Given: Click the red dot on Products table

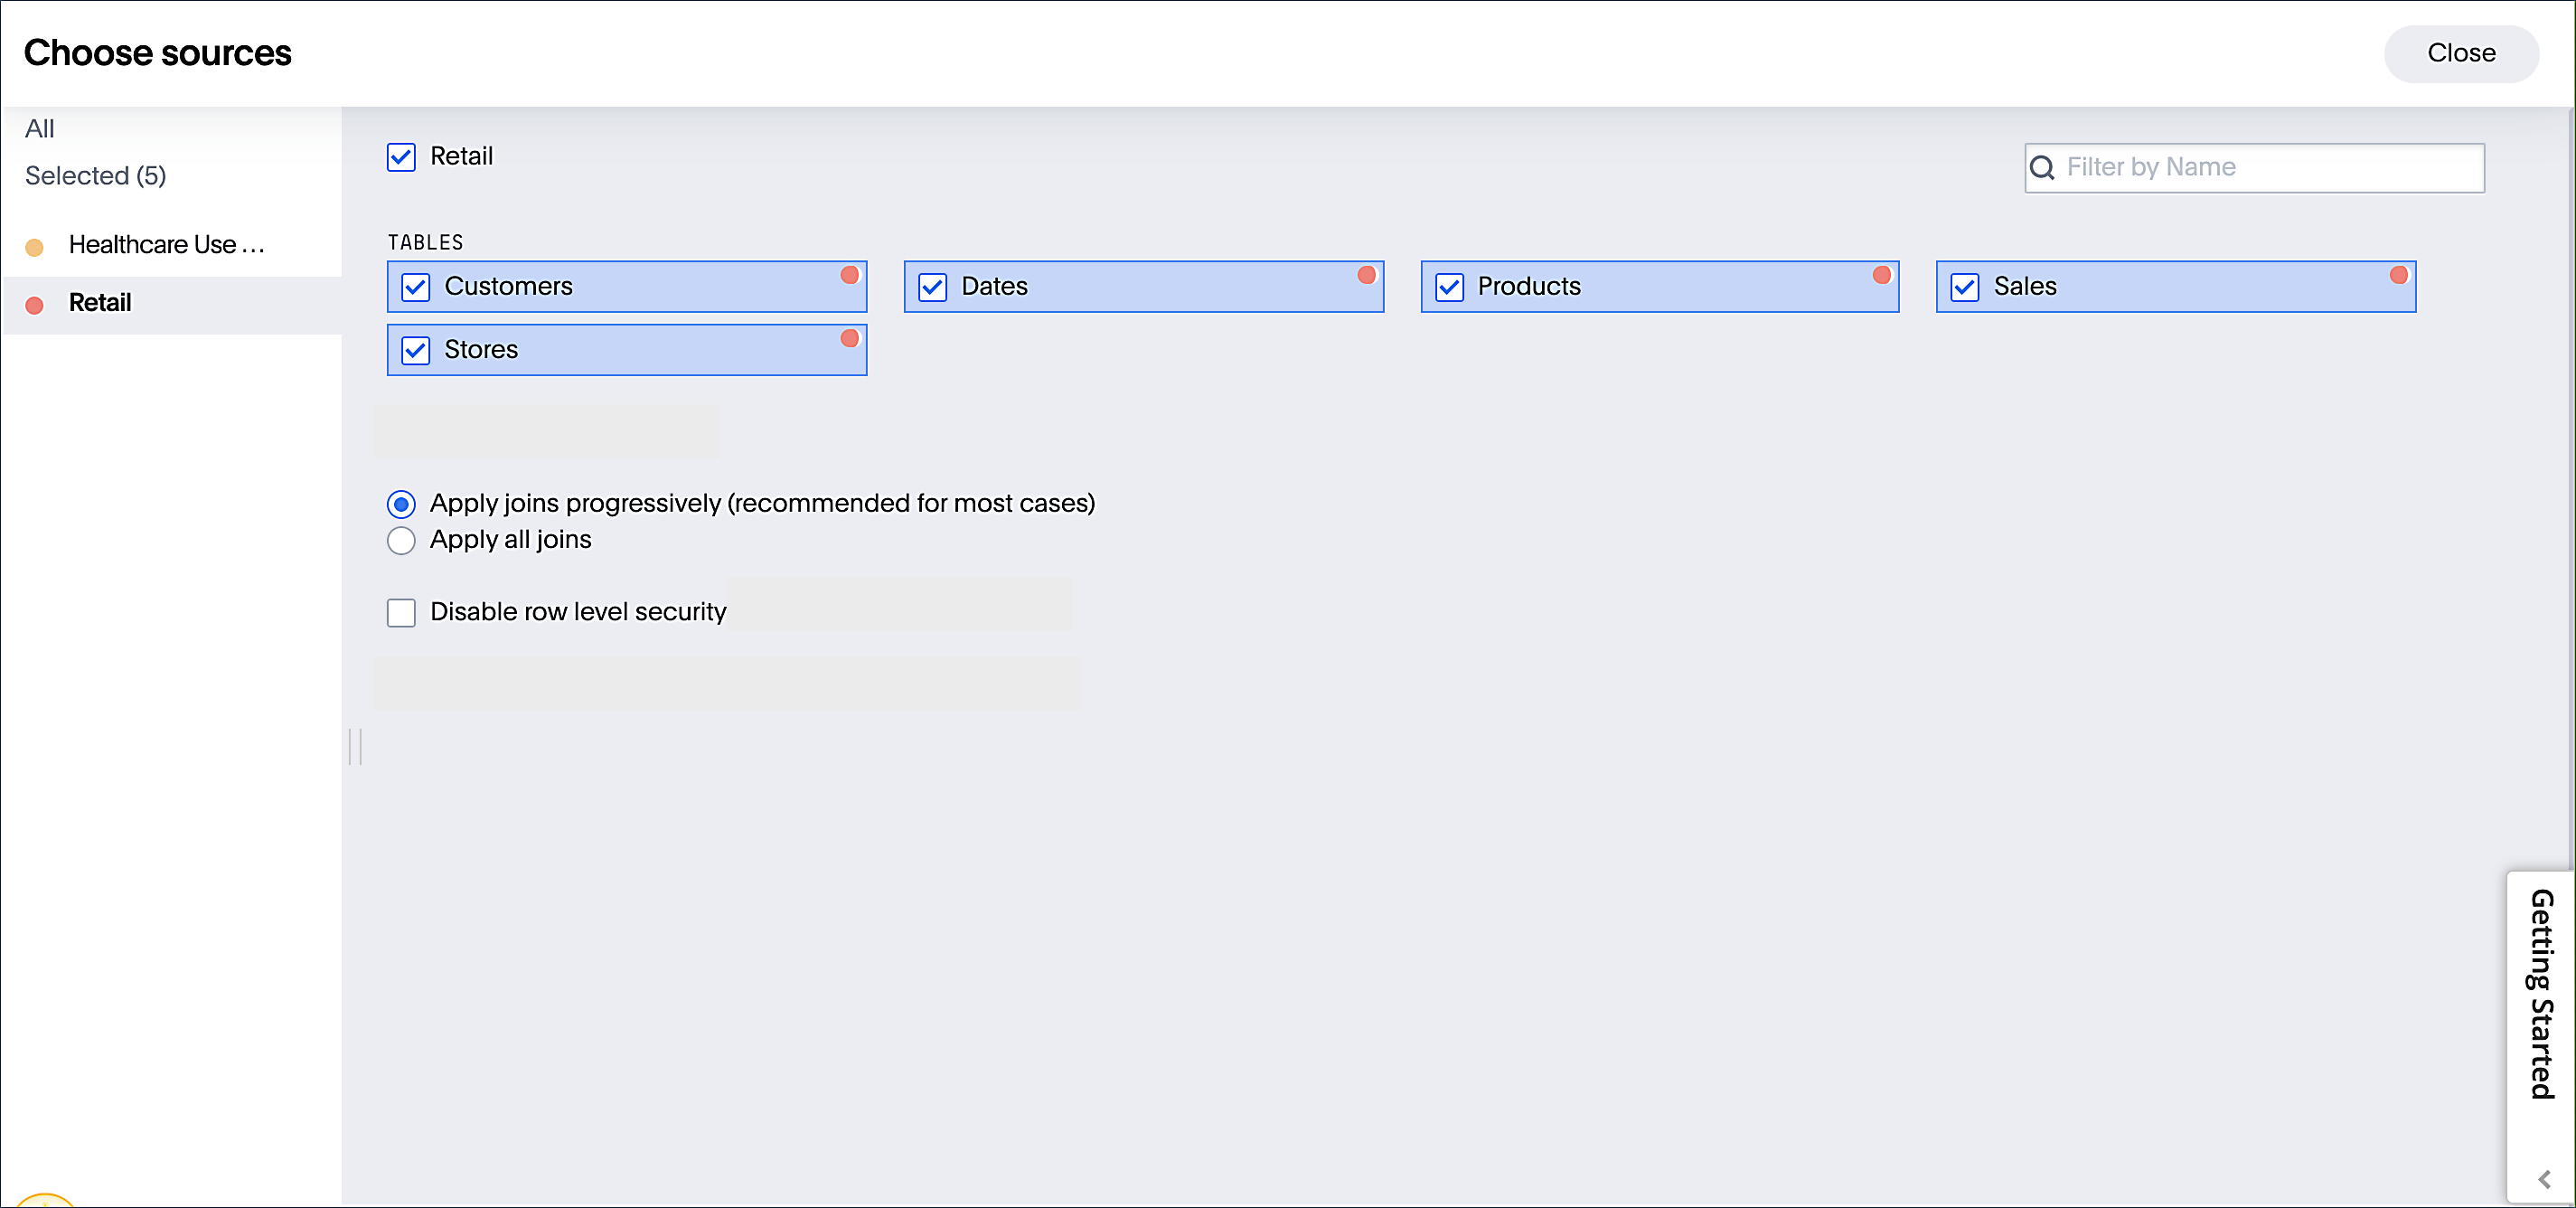Looking at the screenshot, I should pos(1881,275).
